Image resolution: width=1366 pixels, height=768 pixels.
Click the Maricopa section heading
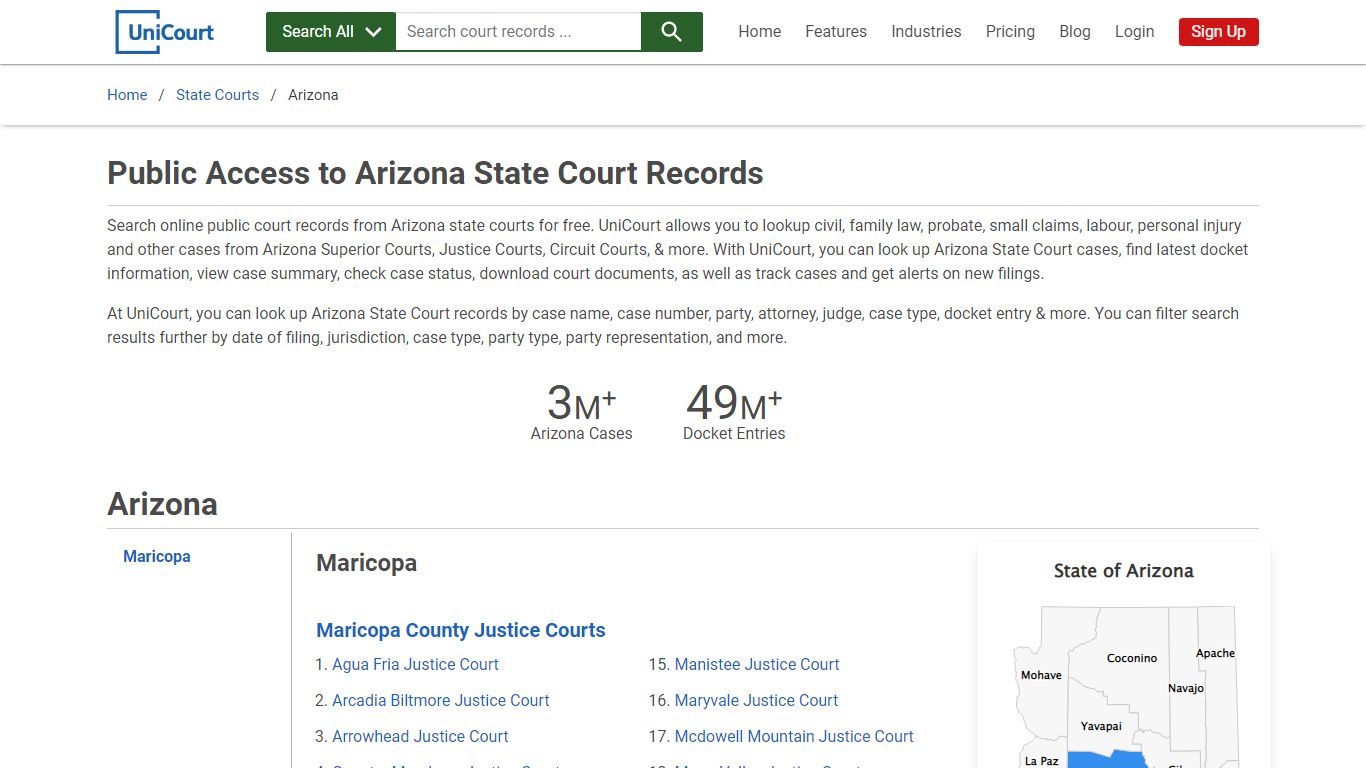pos(366,563)
